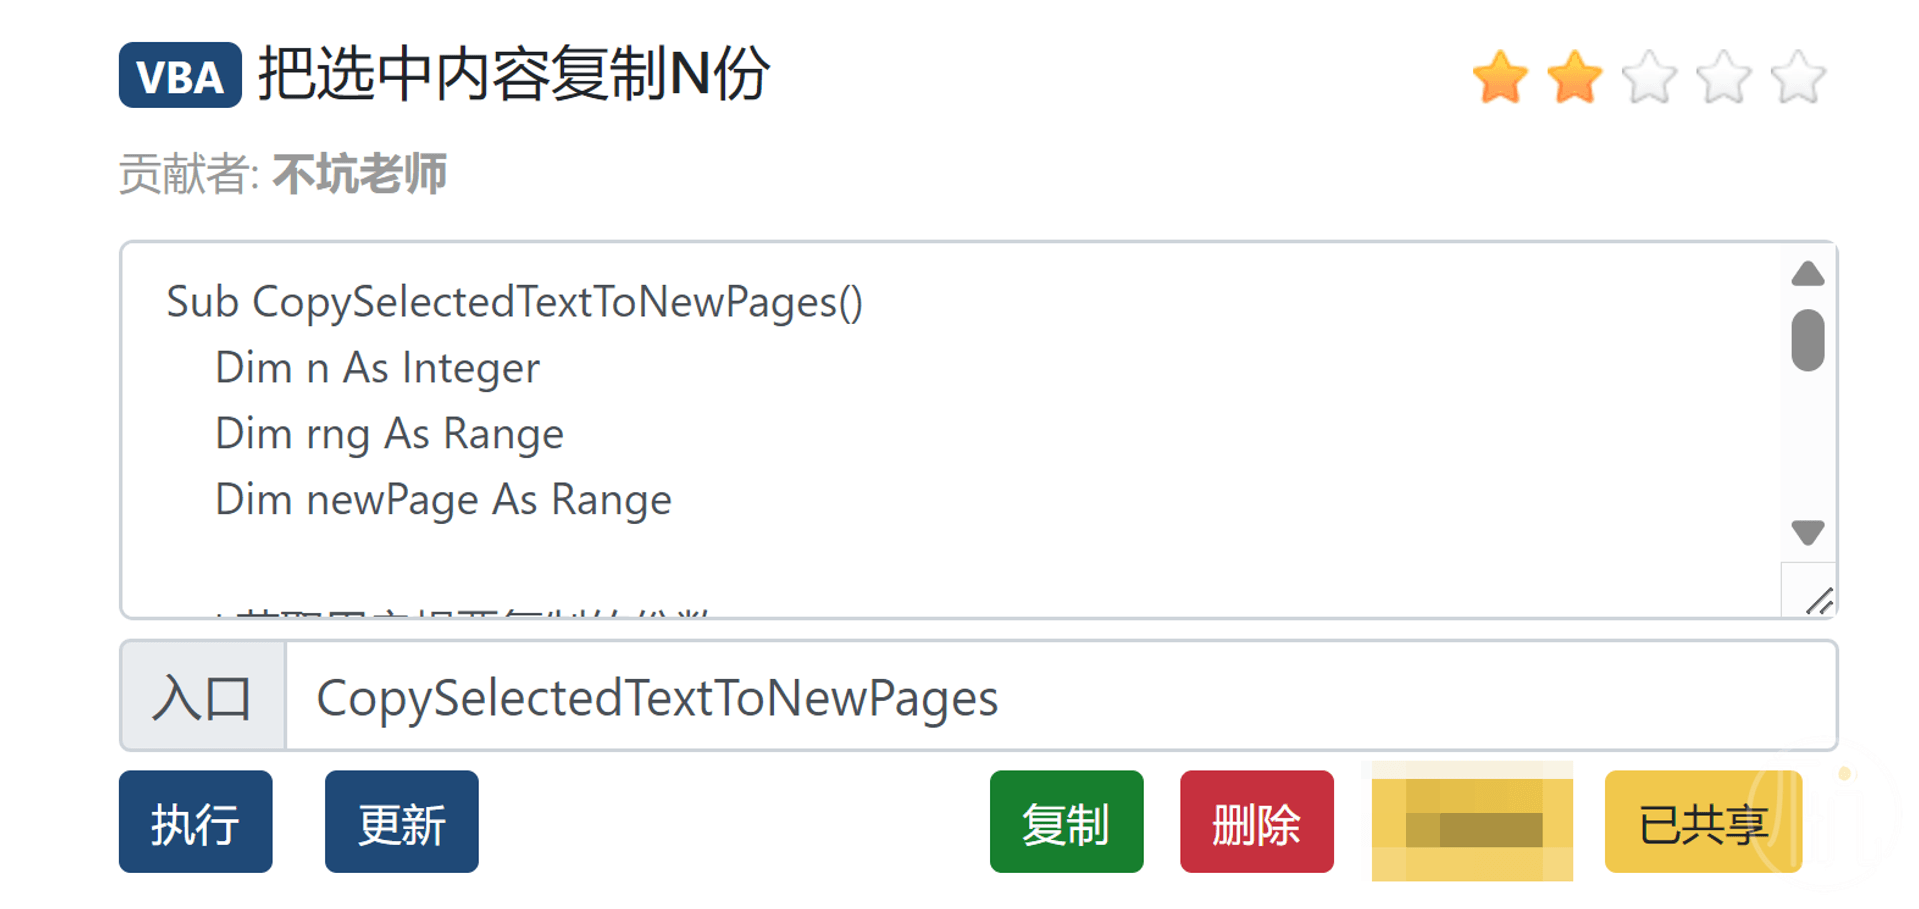The width and height of the screenshot is (1919, 909).
Task: Click the VBA badge icon
Action: (x=180, y=75)
